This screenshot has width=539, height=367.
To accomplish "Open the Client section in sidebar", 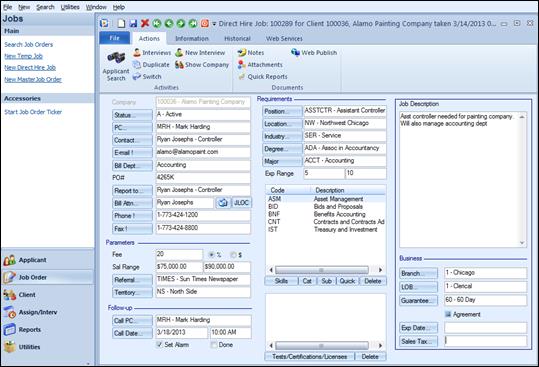I will click(47, 295).
